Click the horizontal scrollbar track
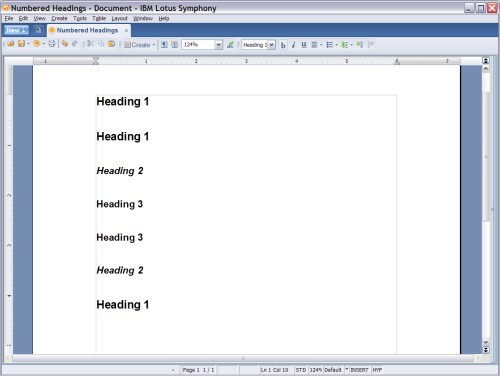 coord(243,358)
